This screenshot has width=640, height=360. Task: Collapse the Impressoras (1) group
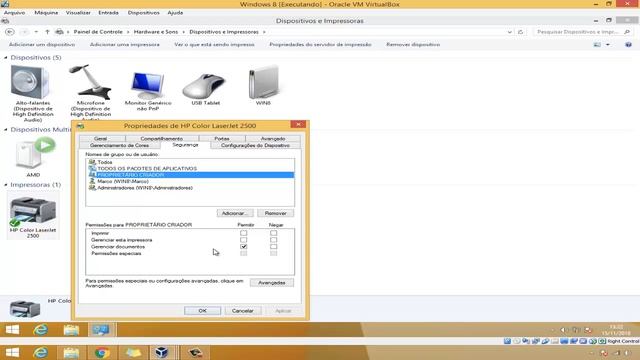click(x=6, y=185)
